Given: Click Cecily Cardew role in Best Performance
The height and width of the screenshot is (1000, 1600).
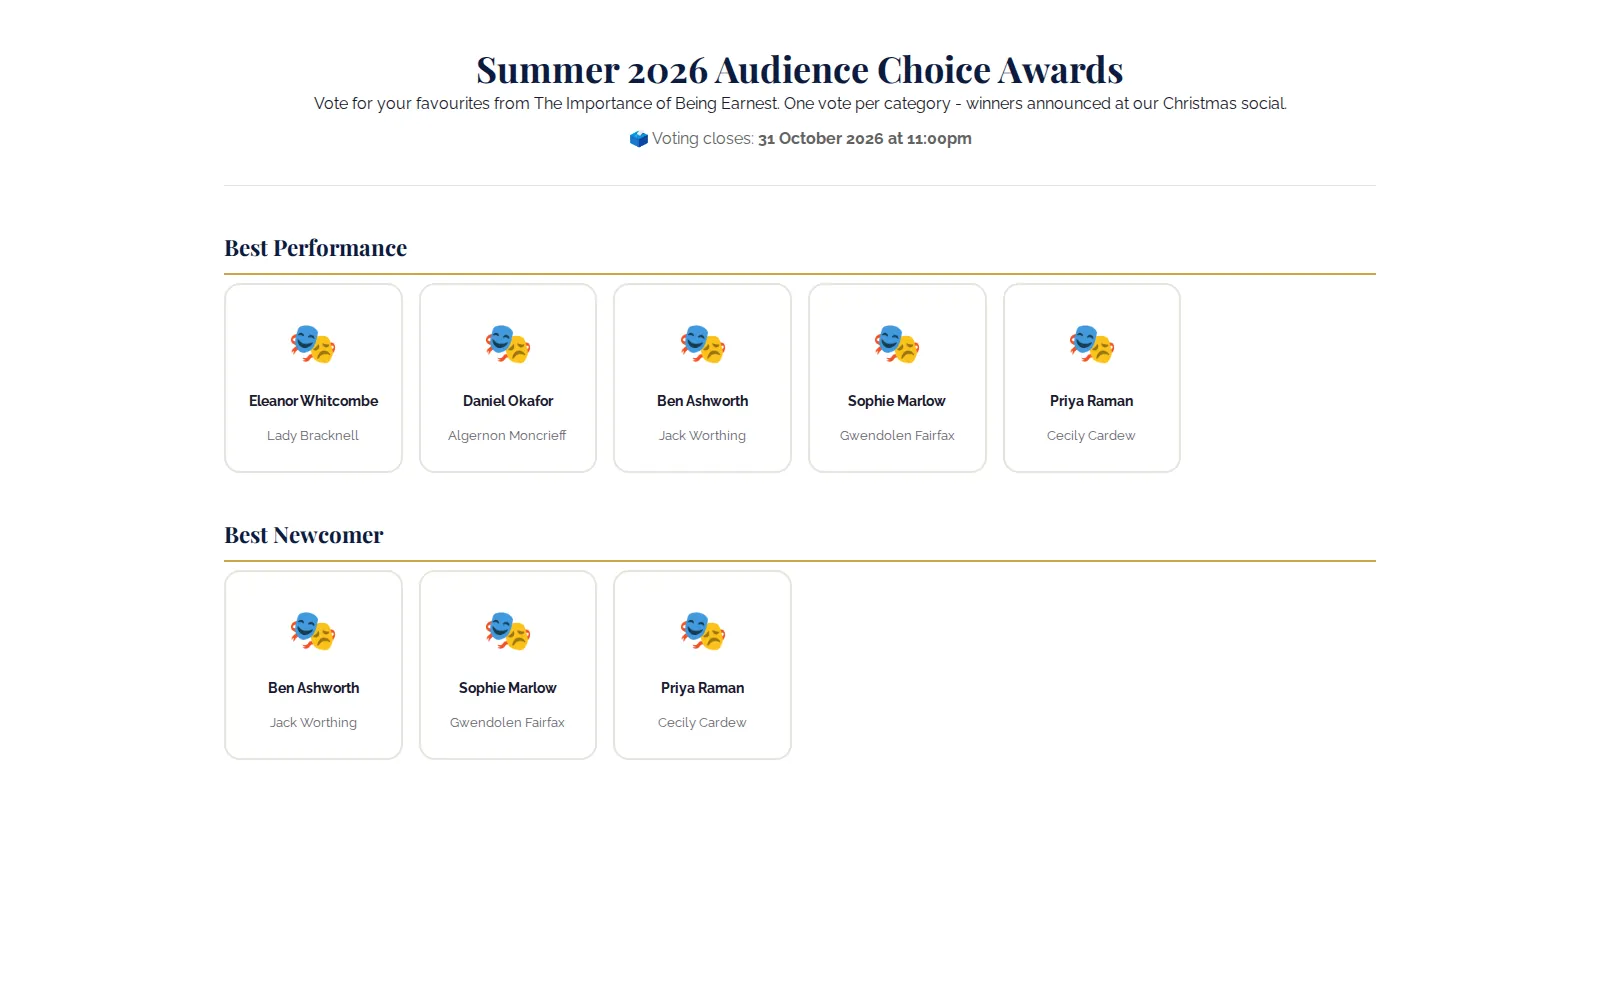Looking at the screenshot, I should pos(1092,436).
